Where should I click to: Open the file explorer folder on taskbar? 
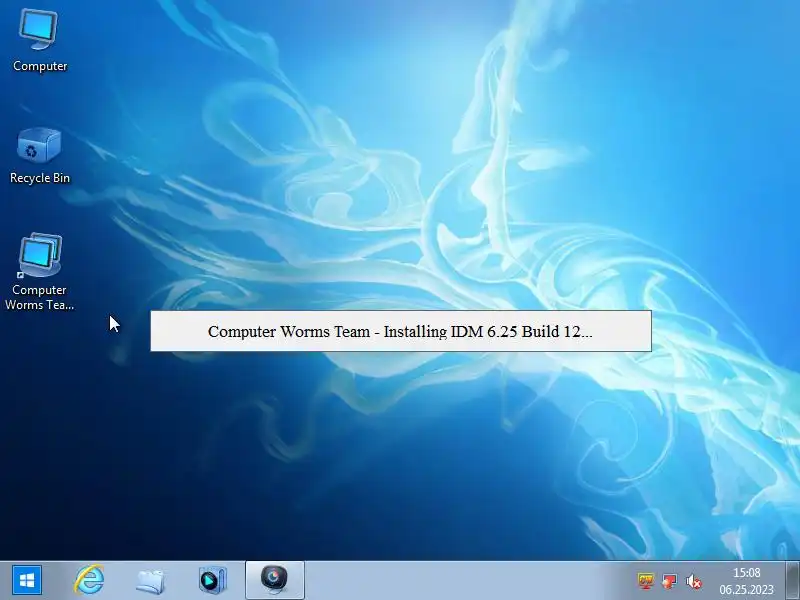pyautogui.click(x=150, y=581)
